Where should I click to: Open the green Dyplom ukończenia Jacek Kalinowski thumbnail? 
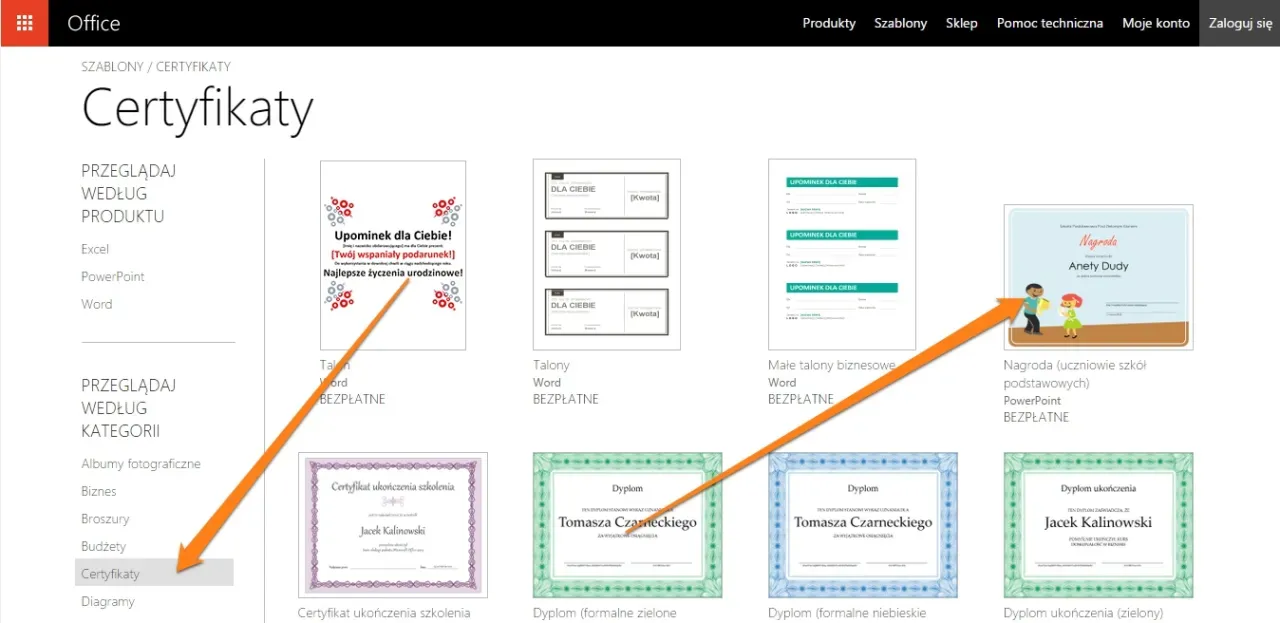point(1098,525)
